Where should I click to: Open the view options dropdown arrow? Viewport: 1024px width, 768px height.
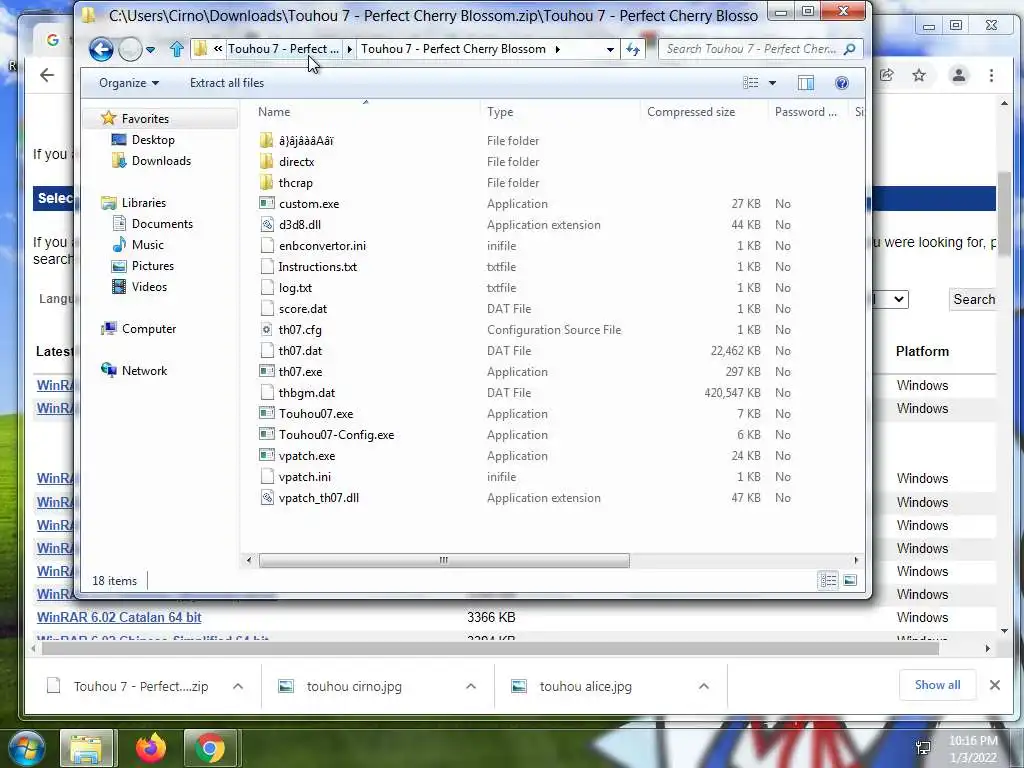(x=773, y=83)
